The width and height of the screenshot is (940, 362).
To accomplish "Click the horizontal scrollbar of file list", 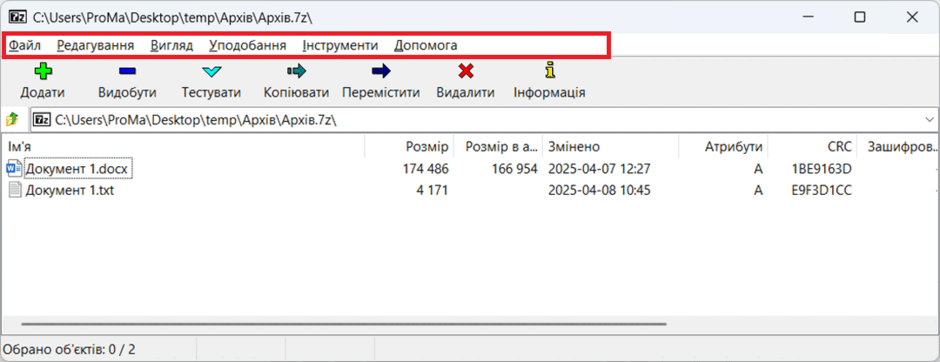I will pos(344,324).
